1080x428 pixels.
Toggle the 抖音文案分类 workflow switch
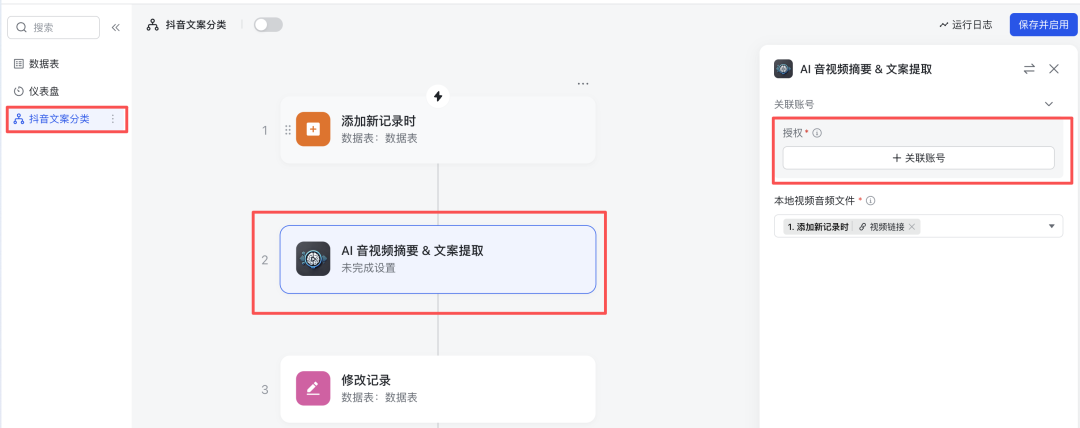(268, 25)
